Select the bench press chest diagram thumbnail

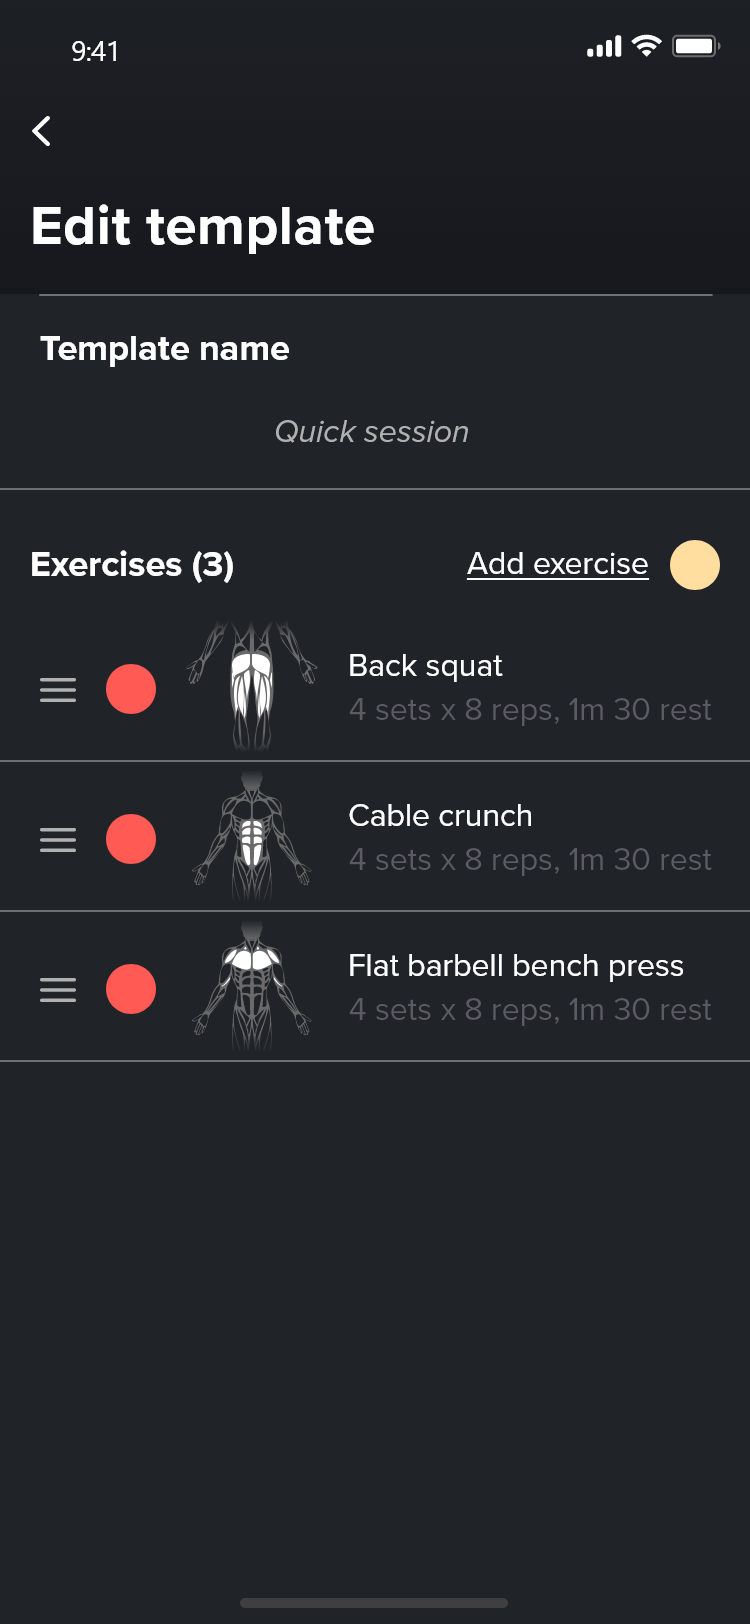pos(252,987)
